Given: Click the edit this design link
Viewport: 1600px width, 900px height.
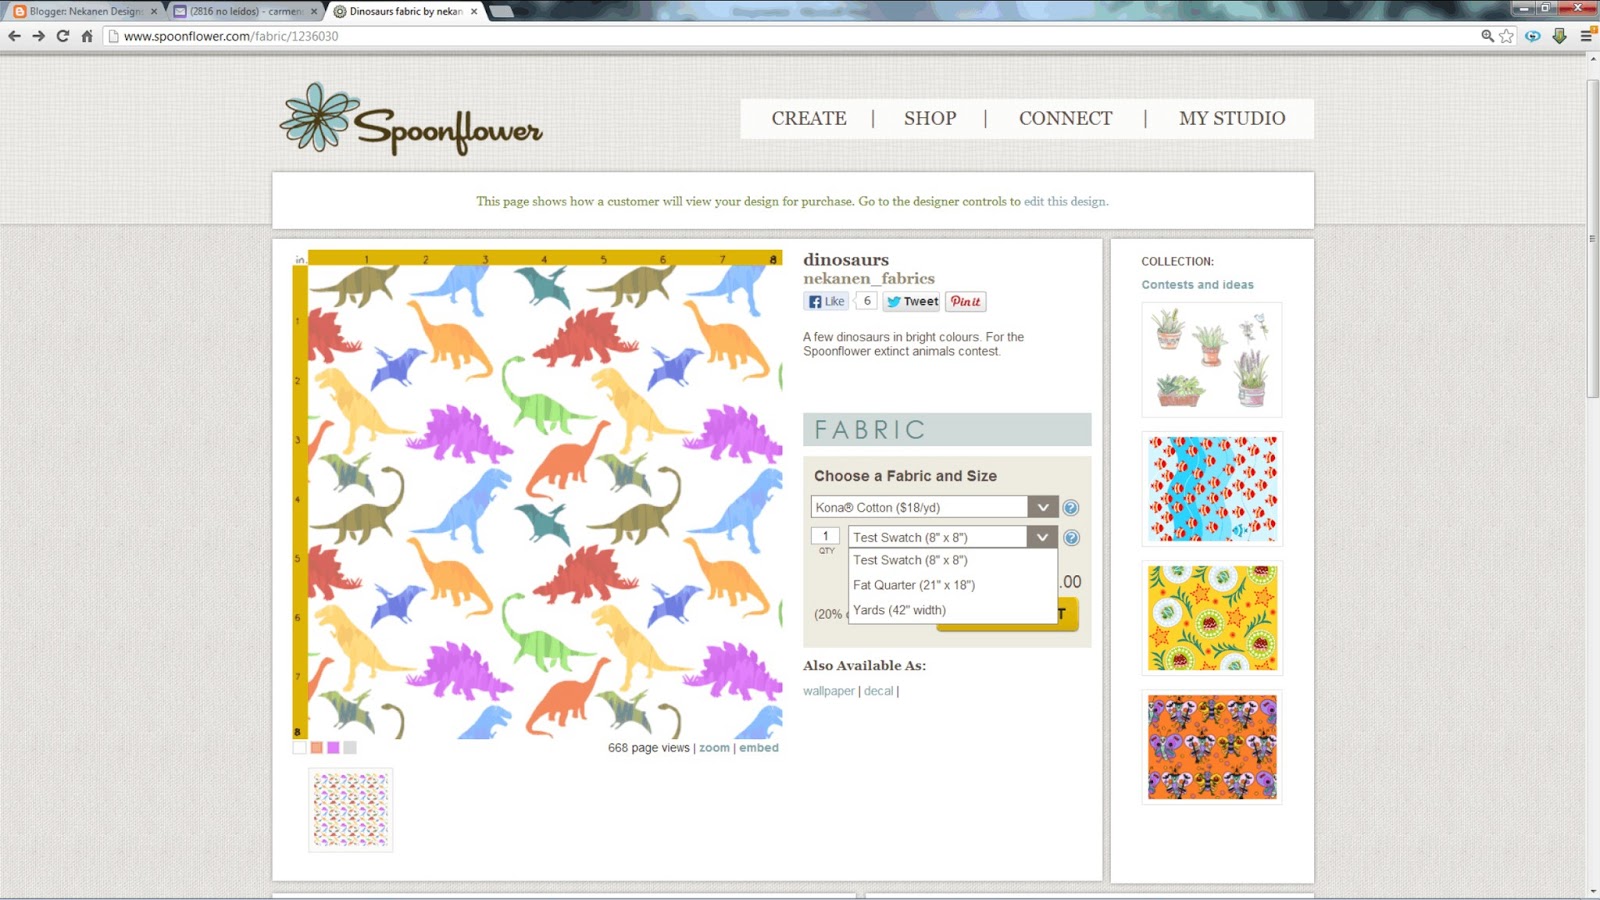Looking at the screenshot, I should (x=1063, y=200).
